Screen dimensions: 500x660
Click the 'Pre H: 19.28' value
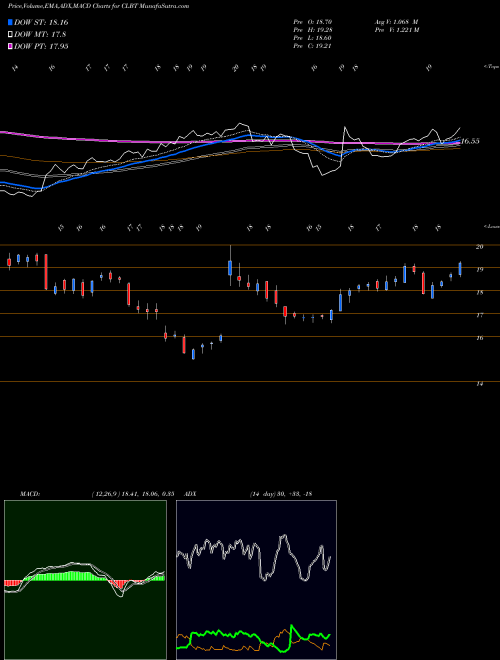click(314, 29)
